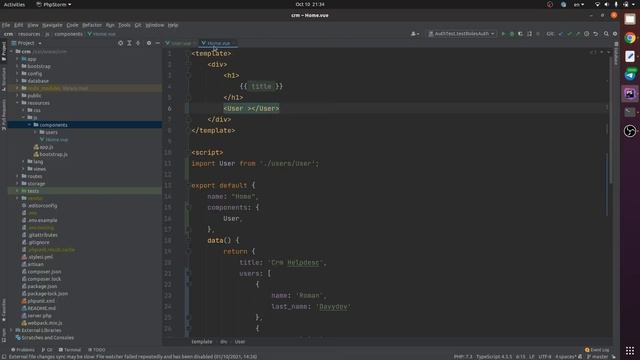Open the Activities overview
Screen dimensions: 640x360
(14, 4)
